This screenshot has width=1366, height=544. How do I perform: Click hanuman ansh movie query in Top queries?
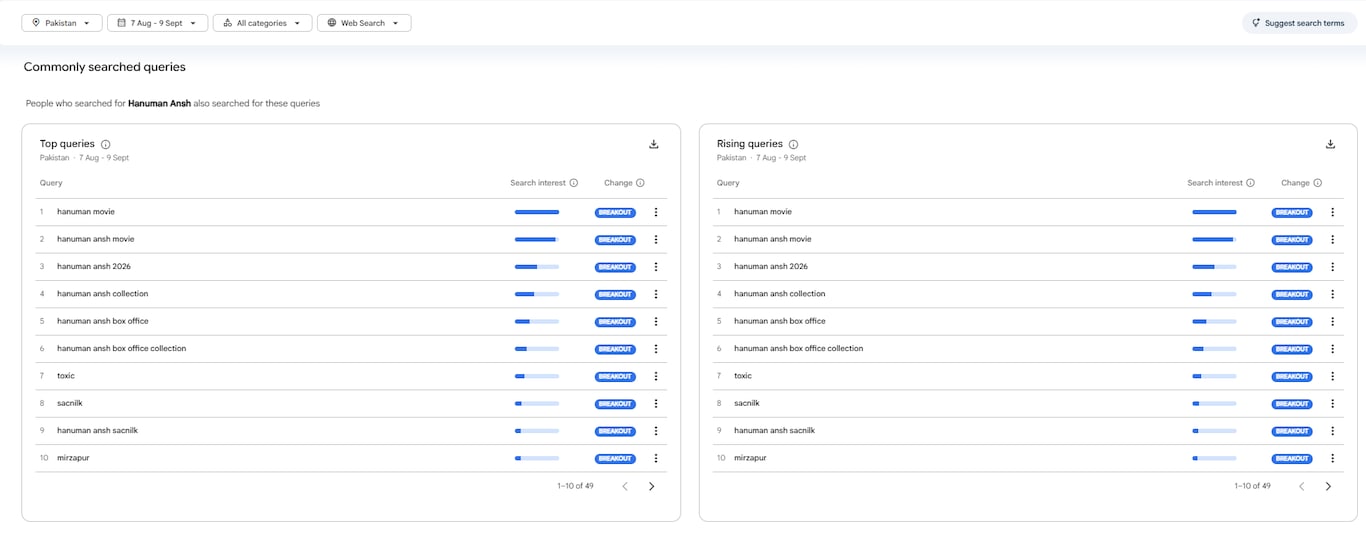point(96,239)
